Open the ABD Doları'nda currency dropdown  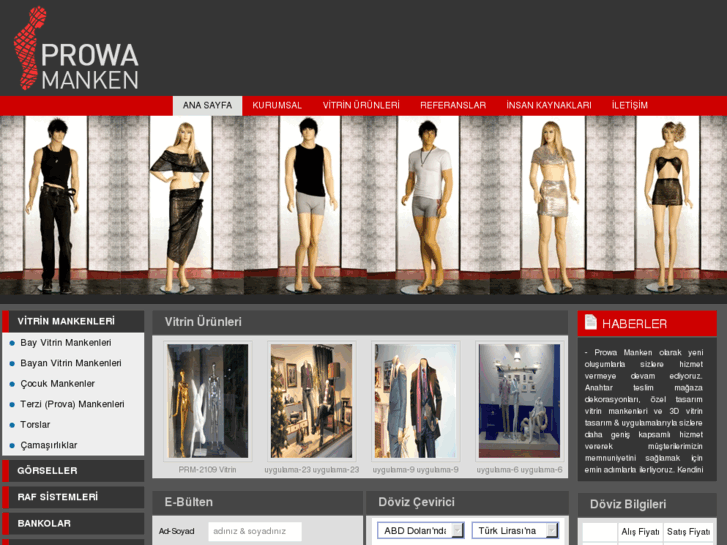(420, 530)
